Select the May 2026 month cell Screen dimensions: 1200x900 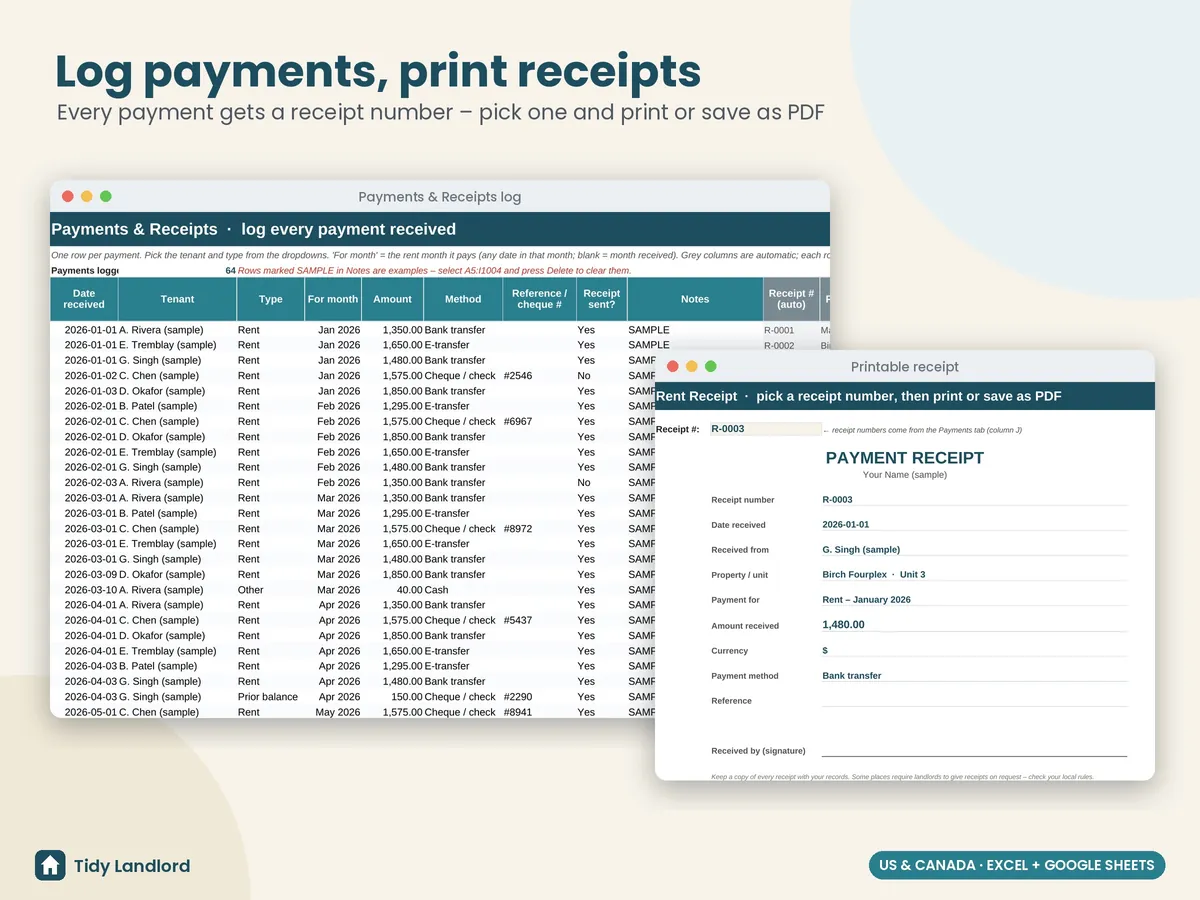coord(333,712)
